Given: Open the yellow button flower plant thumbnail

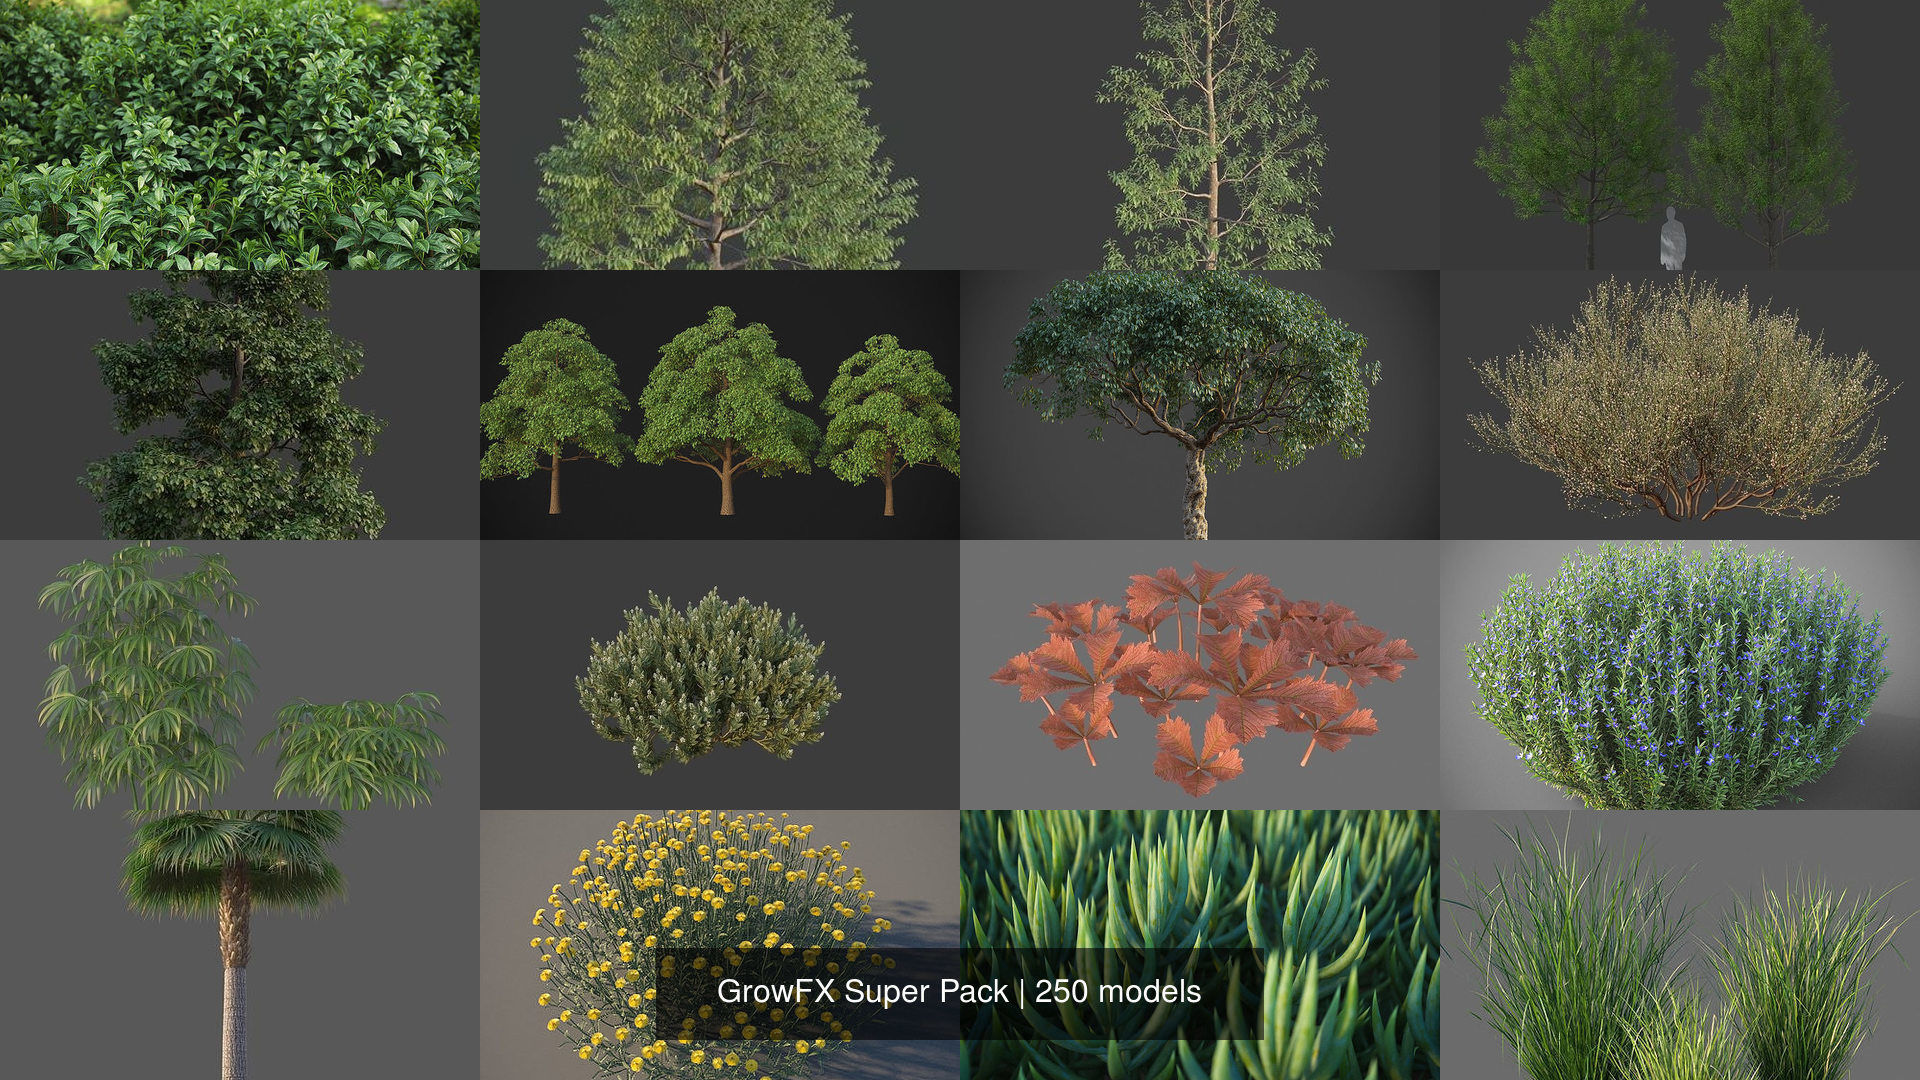Looking at the screenshot, I should tap(720, 945).
